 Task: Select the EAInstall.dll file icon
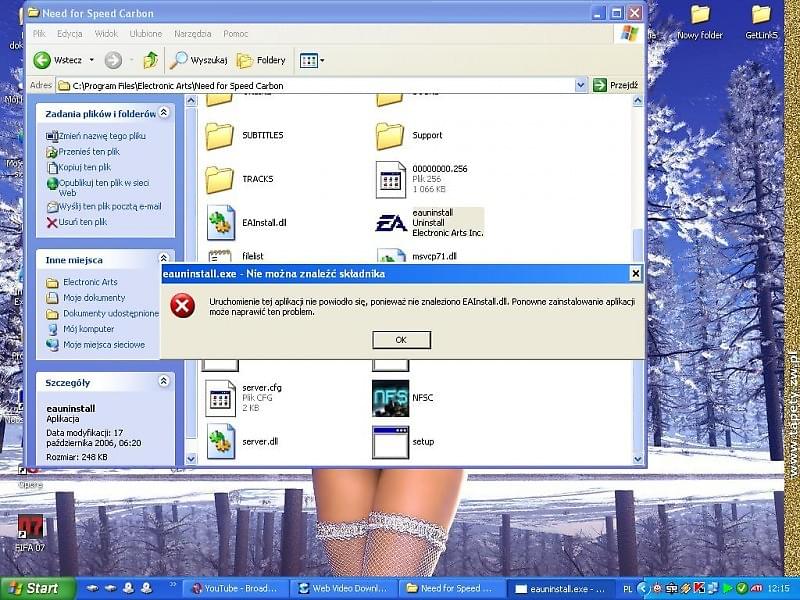pyautogui.click(x=221, y=222)
